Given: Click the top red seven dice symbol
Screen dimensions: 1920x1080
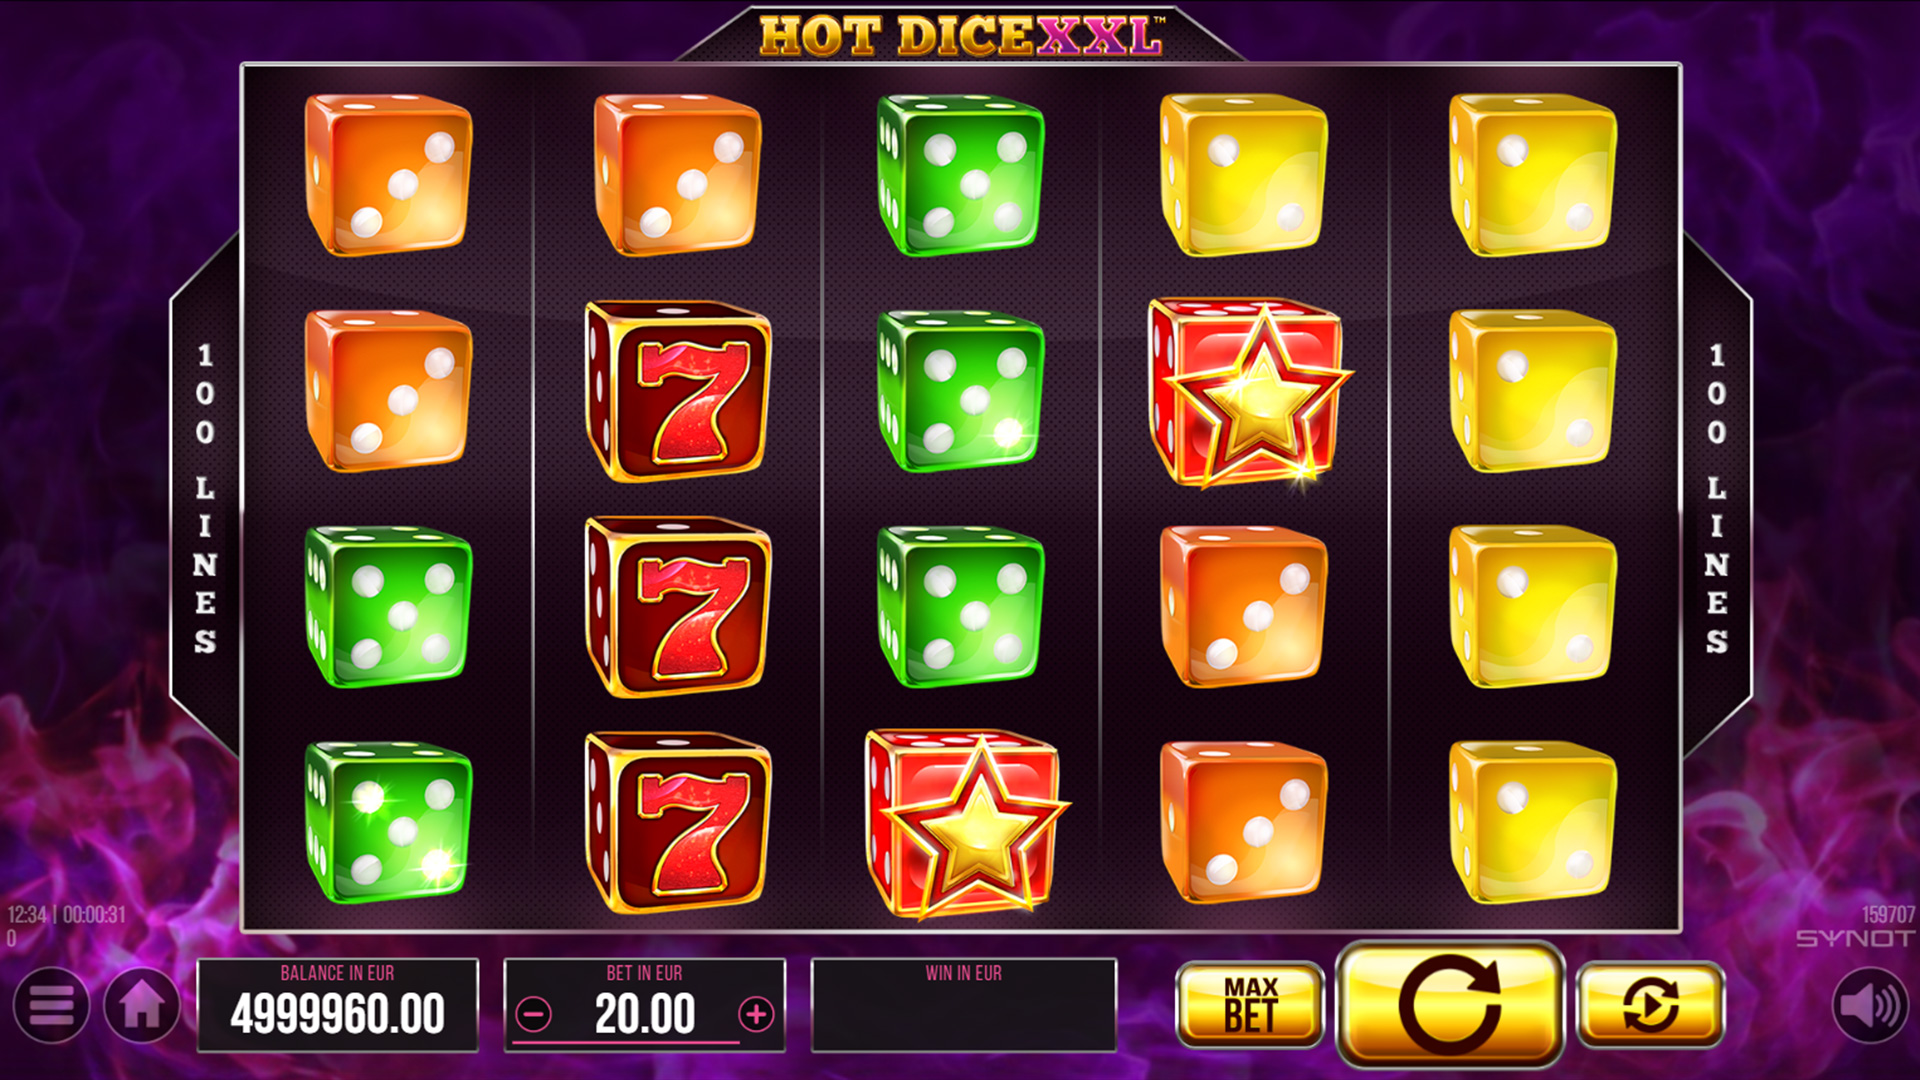Looking at the screenshot, I should click(x=678, y=391).
